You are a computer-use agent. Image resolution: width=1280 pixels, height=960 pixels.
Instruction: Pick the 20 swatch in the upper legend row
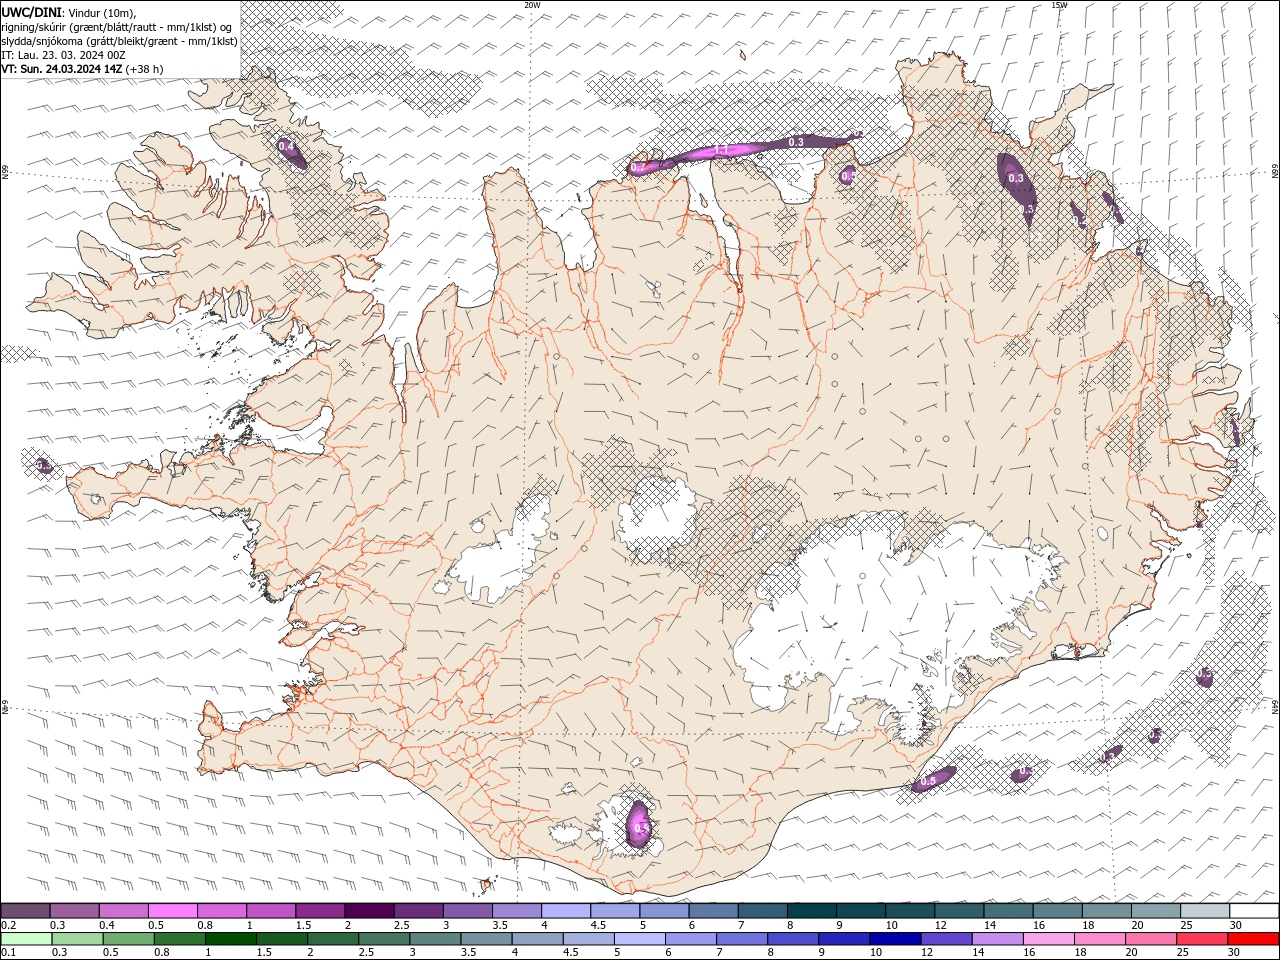tap(1154, 910)
